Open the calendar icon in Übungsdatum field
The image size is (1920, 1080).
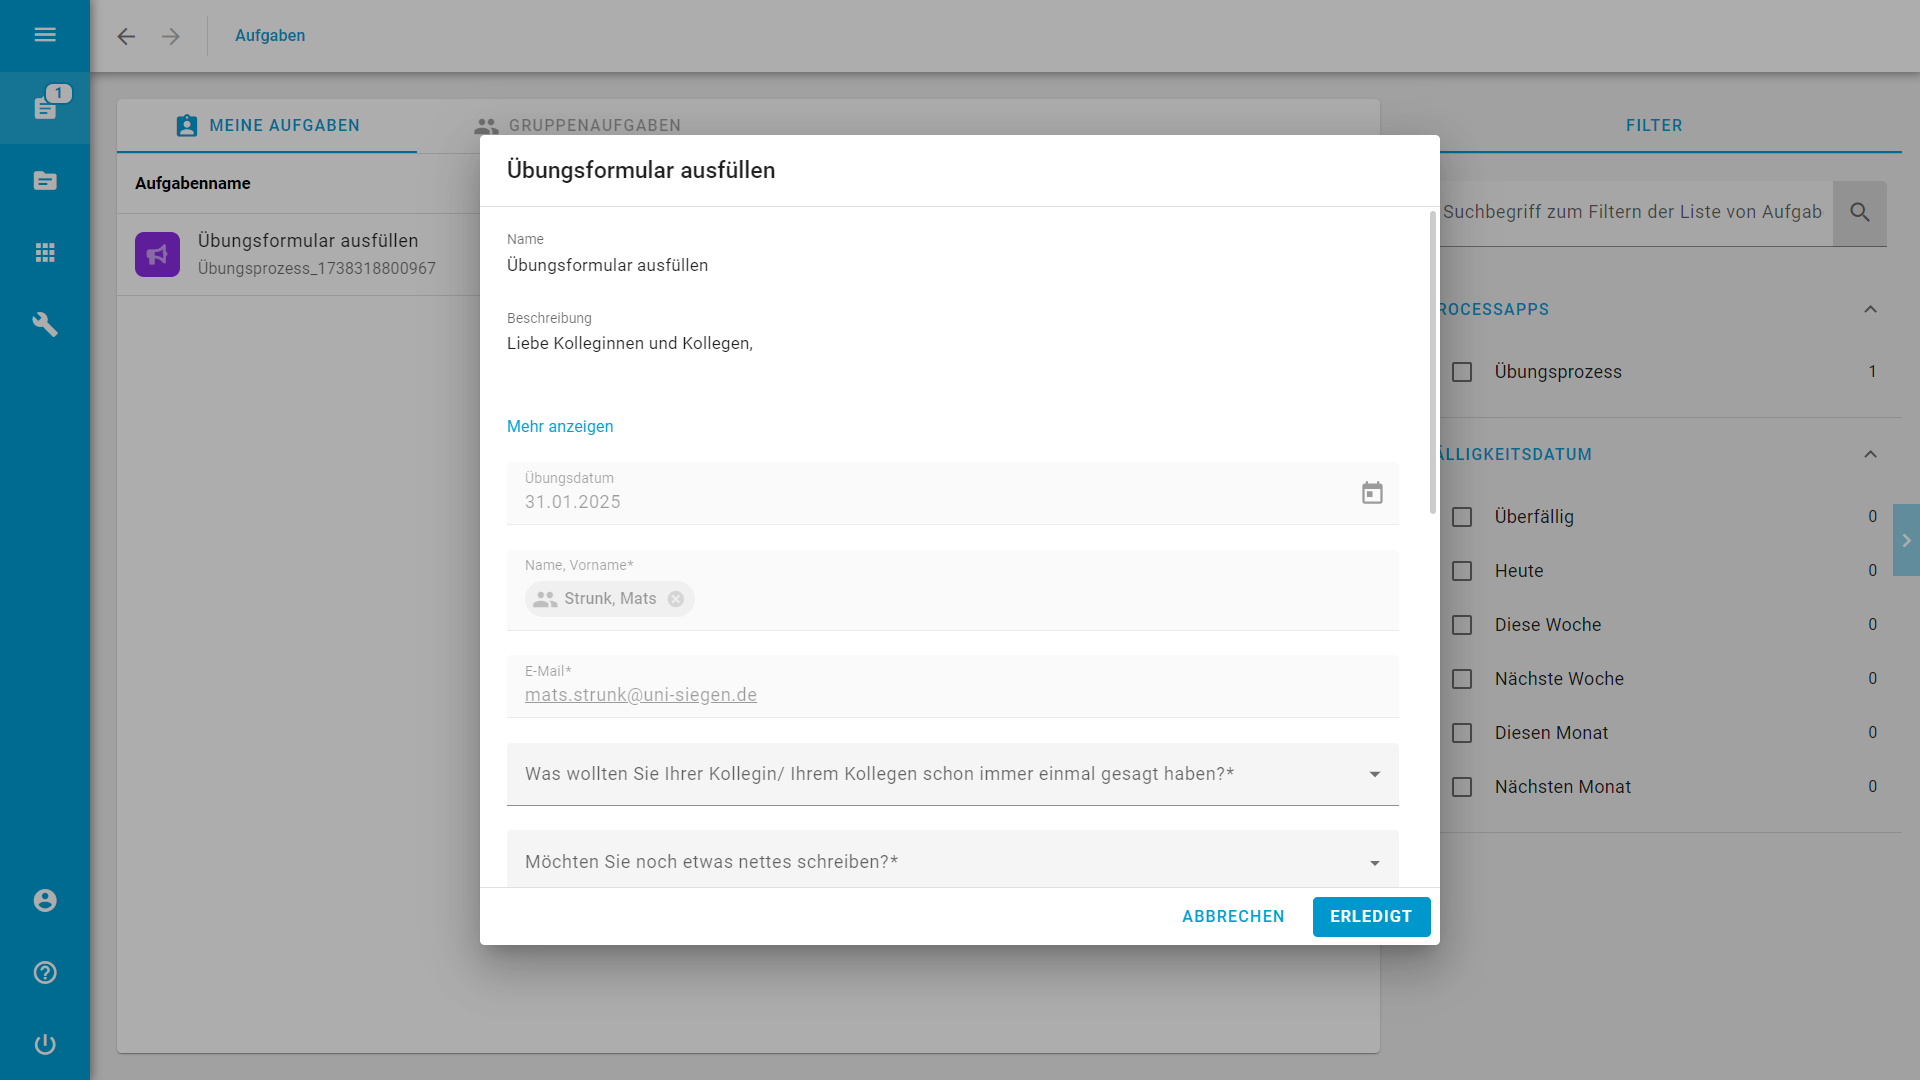pyautogui.click(x=1372, y=493)
